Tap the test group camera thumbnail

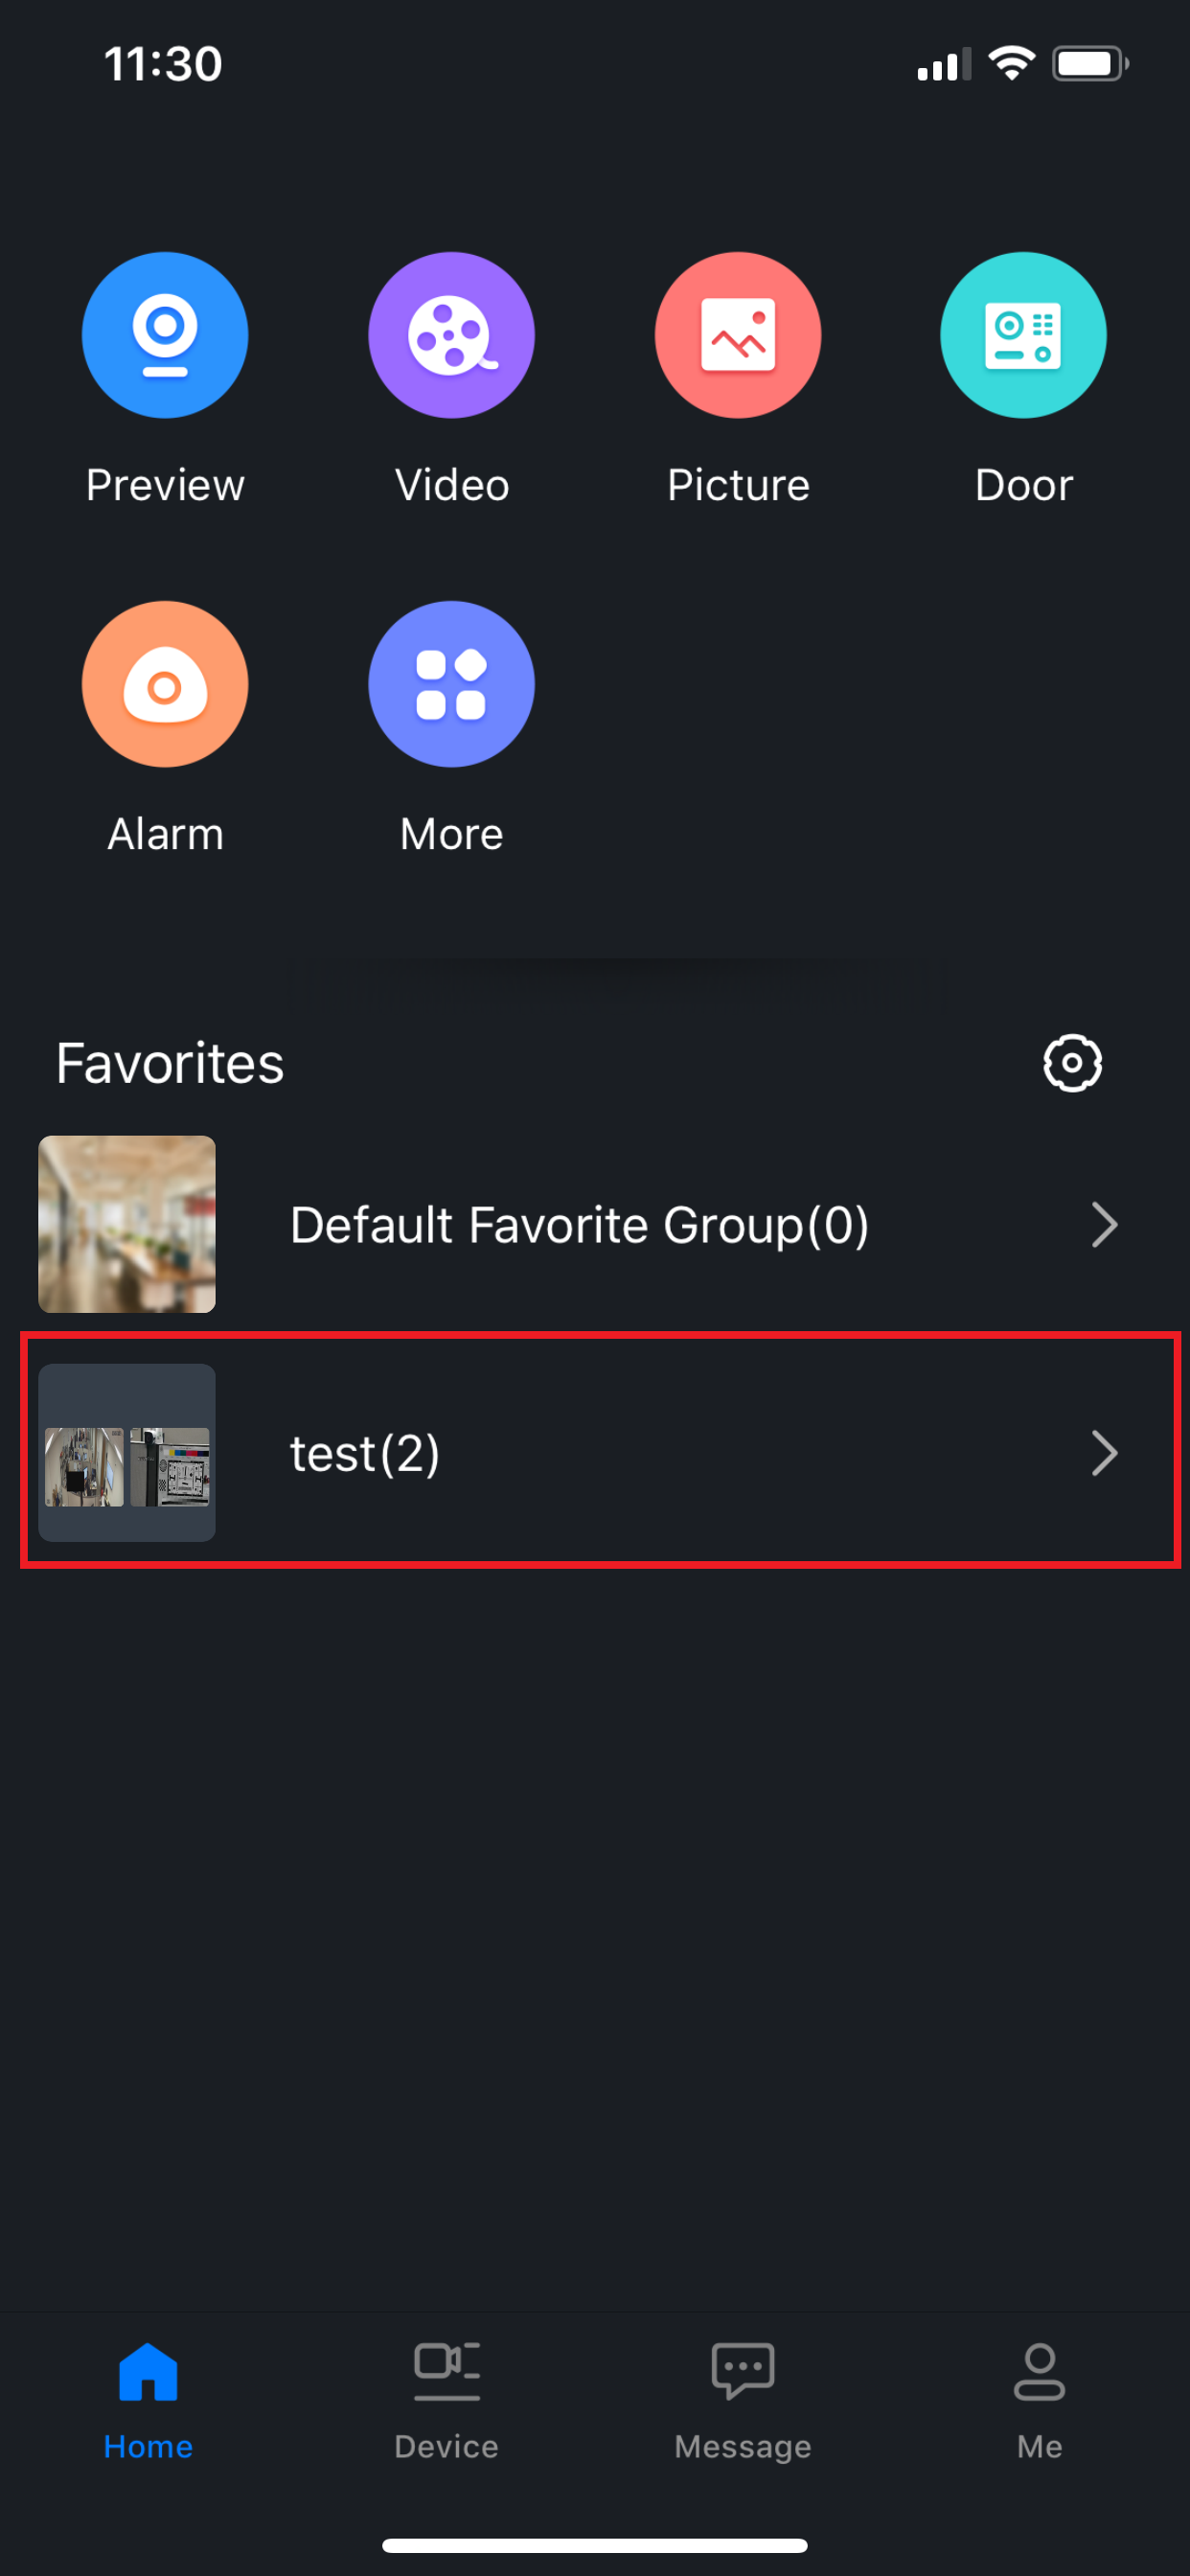click(x=127, y=1453)
